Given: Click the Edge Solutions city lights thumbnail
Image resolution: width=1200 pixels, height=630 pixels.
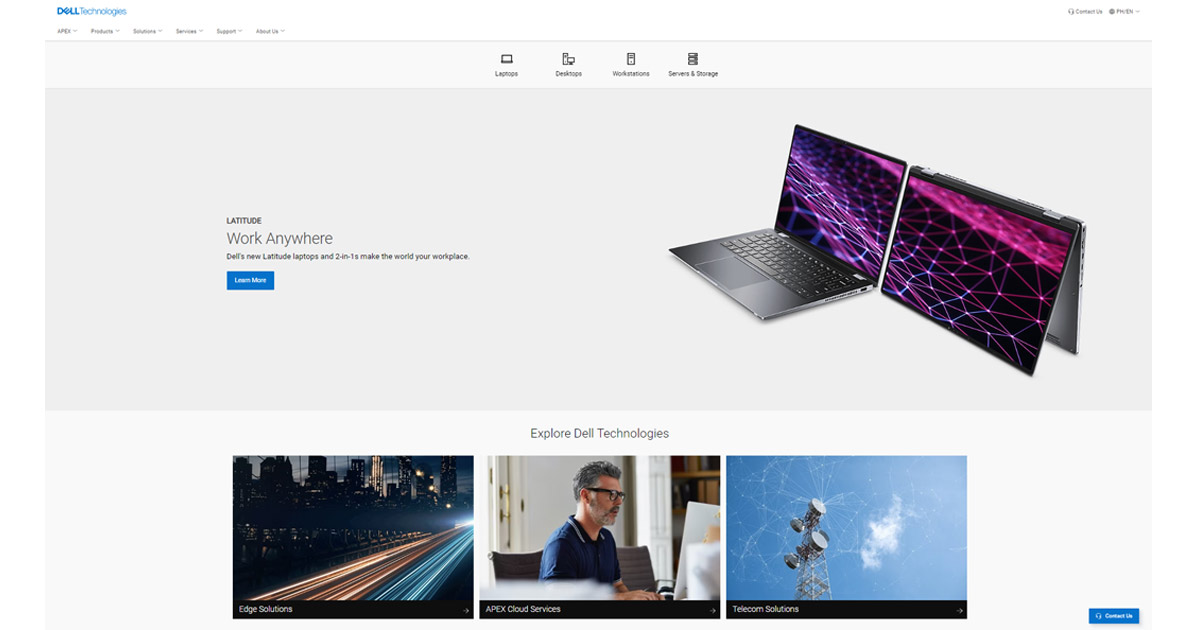Looking at the screenshot, I should tap(353, 528).
